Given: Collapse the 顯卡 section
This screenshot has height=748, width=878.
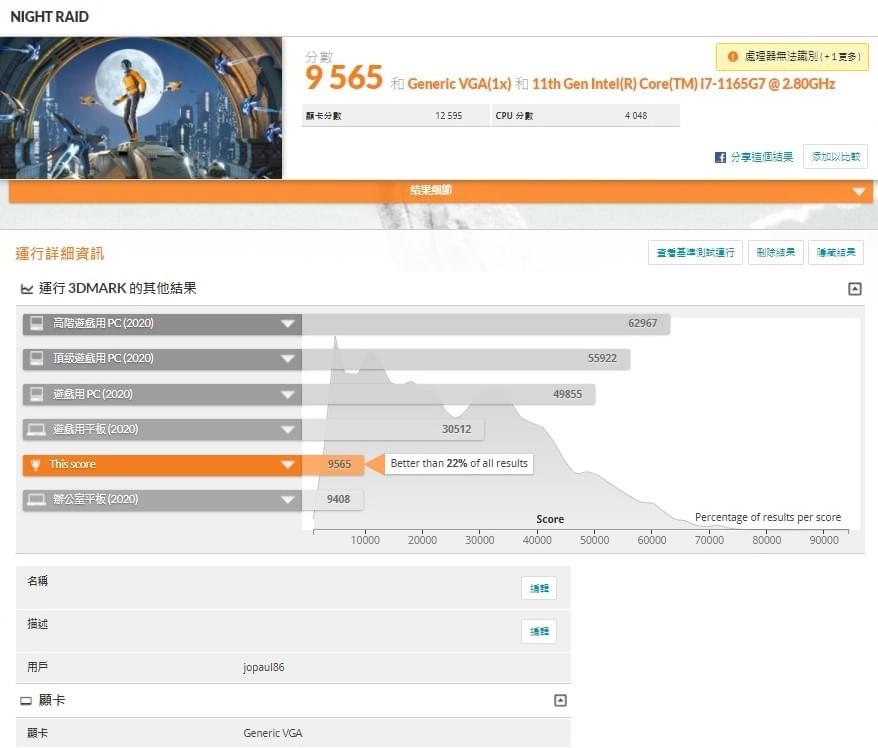Looking at the screenshot, I should (x=560, y=700).
